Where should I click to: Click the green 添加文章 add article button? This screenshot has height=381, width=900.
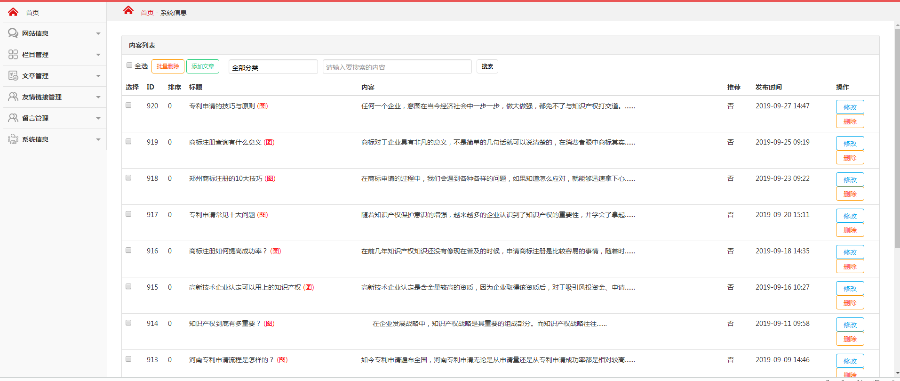[203, 67]
